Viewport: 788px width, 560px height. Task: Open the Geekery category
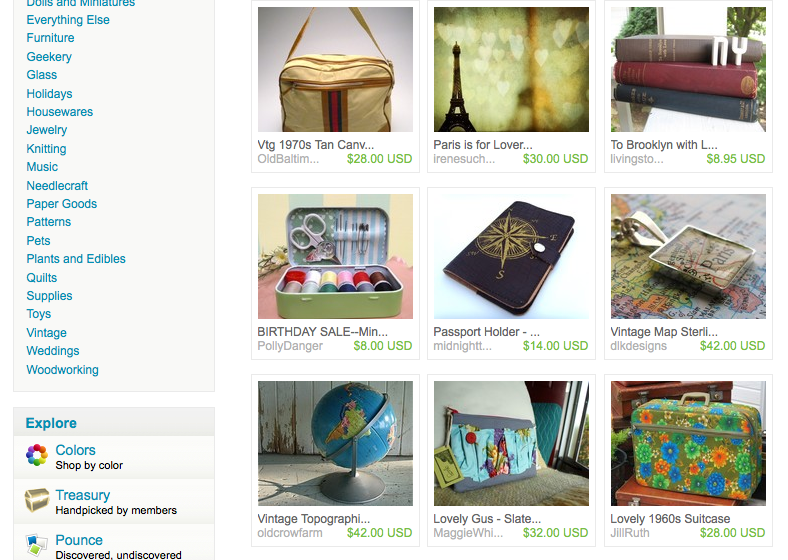49,57
